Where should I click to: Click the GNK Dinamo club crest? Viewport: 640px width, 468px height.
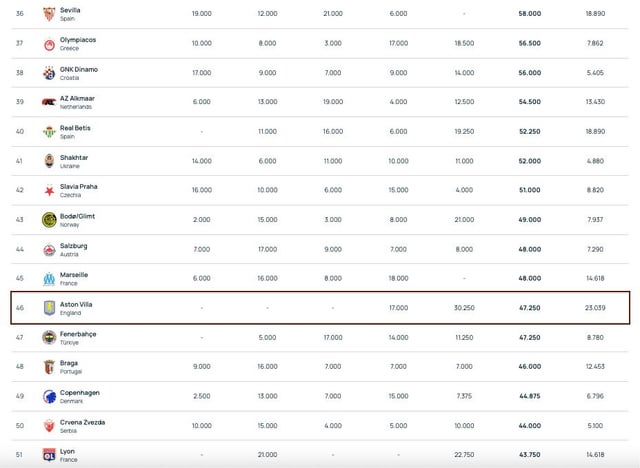coord(48,72)
